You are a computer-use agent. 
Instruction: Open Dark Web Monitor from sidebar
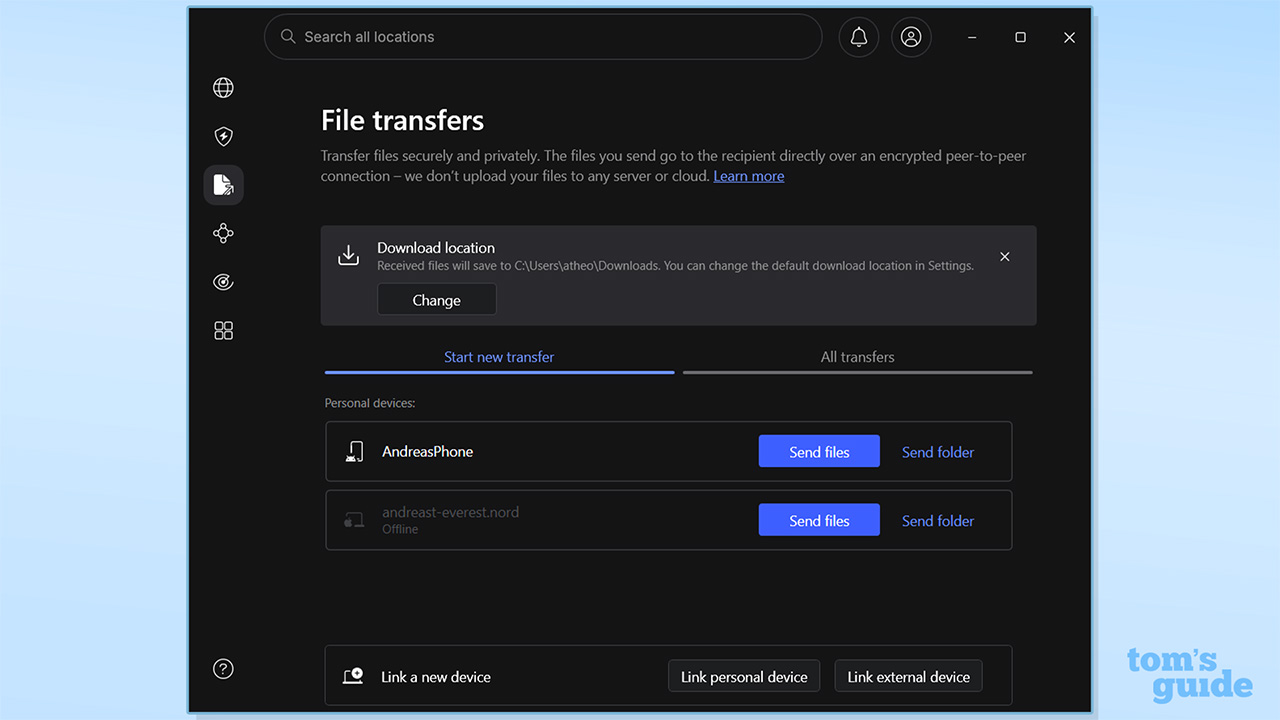click(x=223, y=281)
